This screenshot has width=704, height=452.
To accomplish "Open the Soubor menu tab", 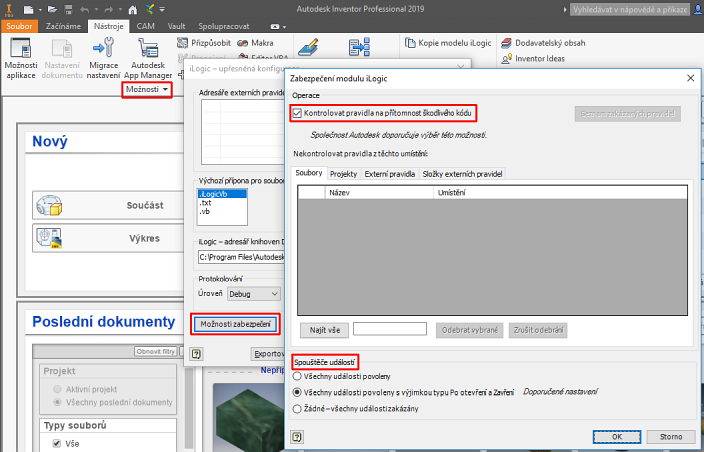I will [x=19, y=26].
